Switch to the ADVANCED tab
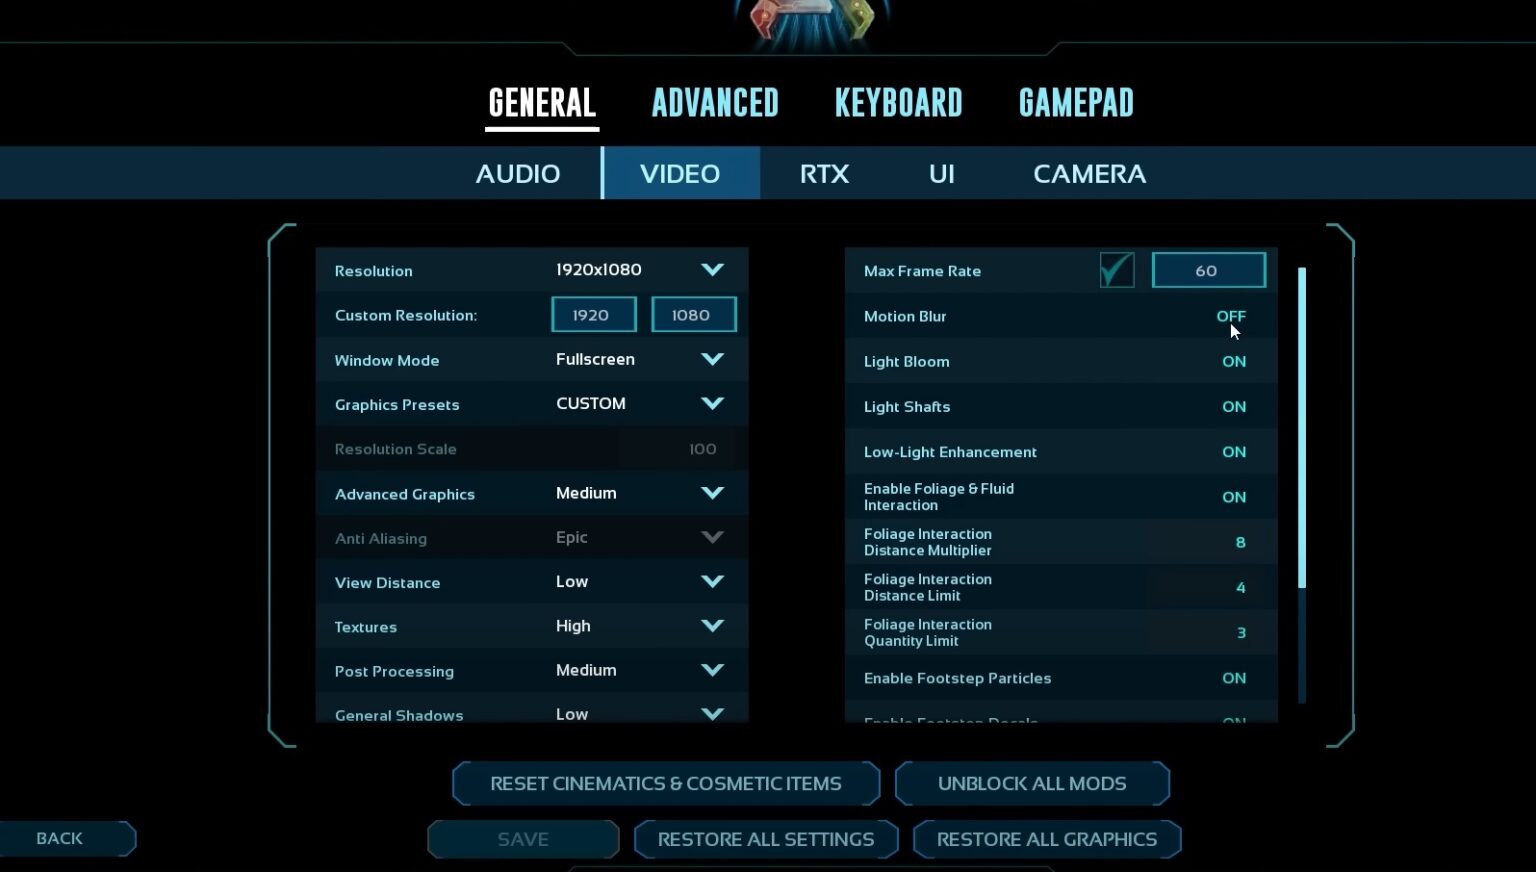 coord(715,101)
